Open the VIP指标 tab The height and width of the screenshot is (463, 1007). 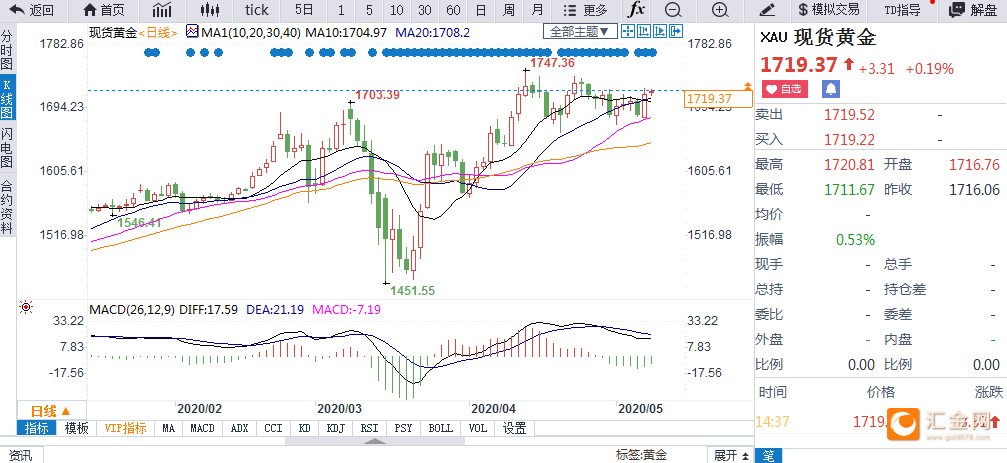tap(125, 428)
